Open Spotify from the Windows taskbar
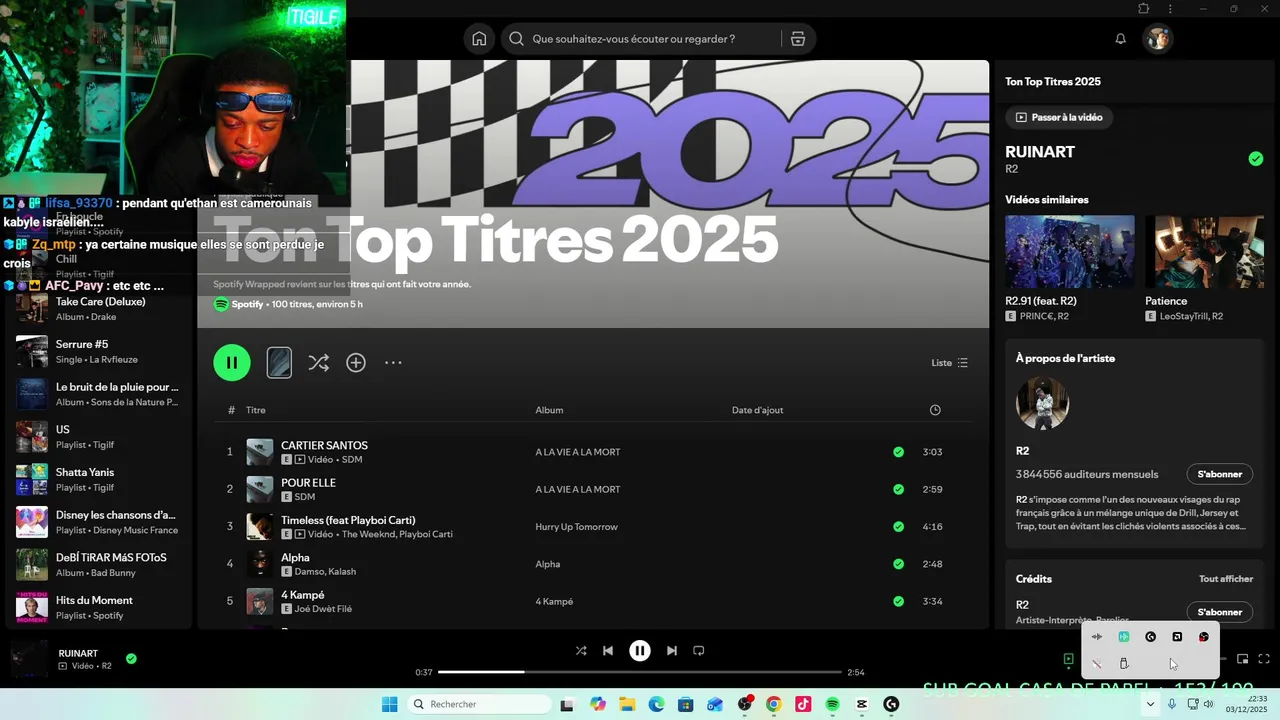This screenshot has width=1280, height=720. 832,704
